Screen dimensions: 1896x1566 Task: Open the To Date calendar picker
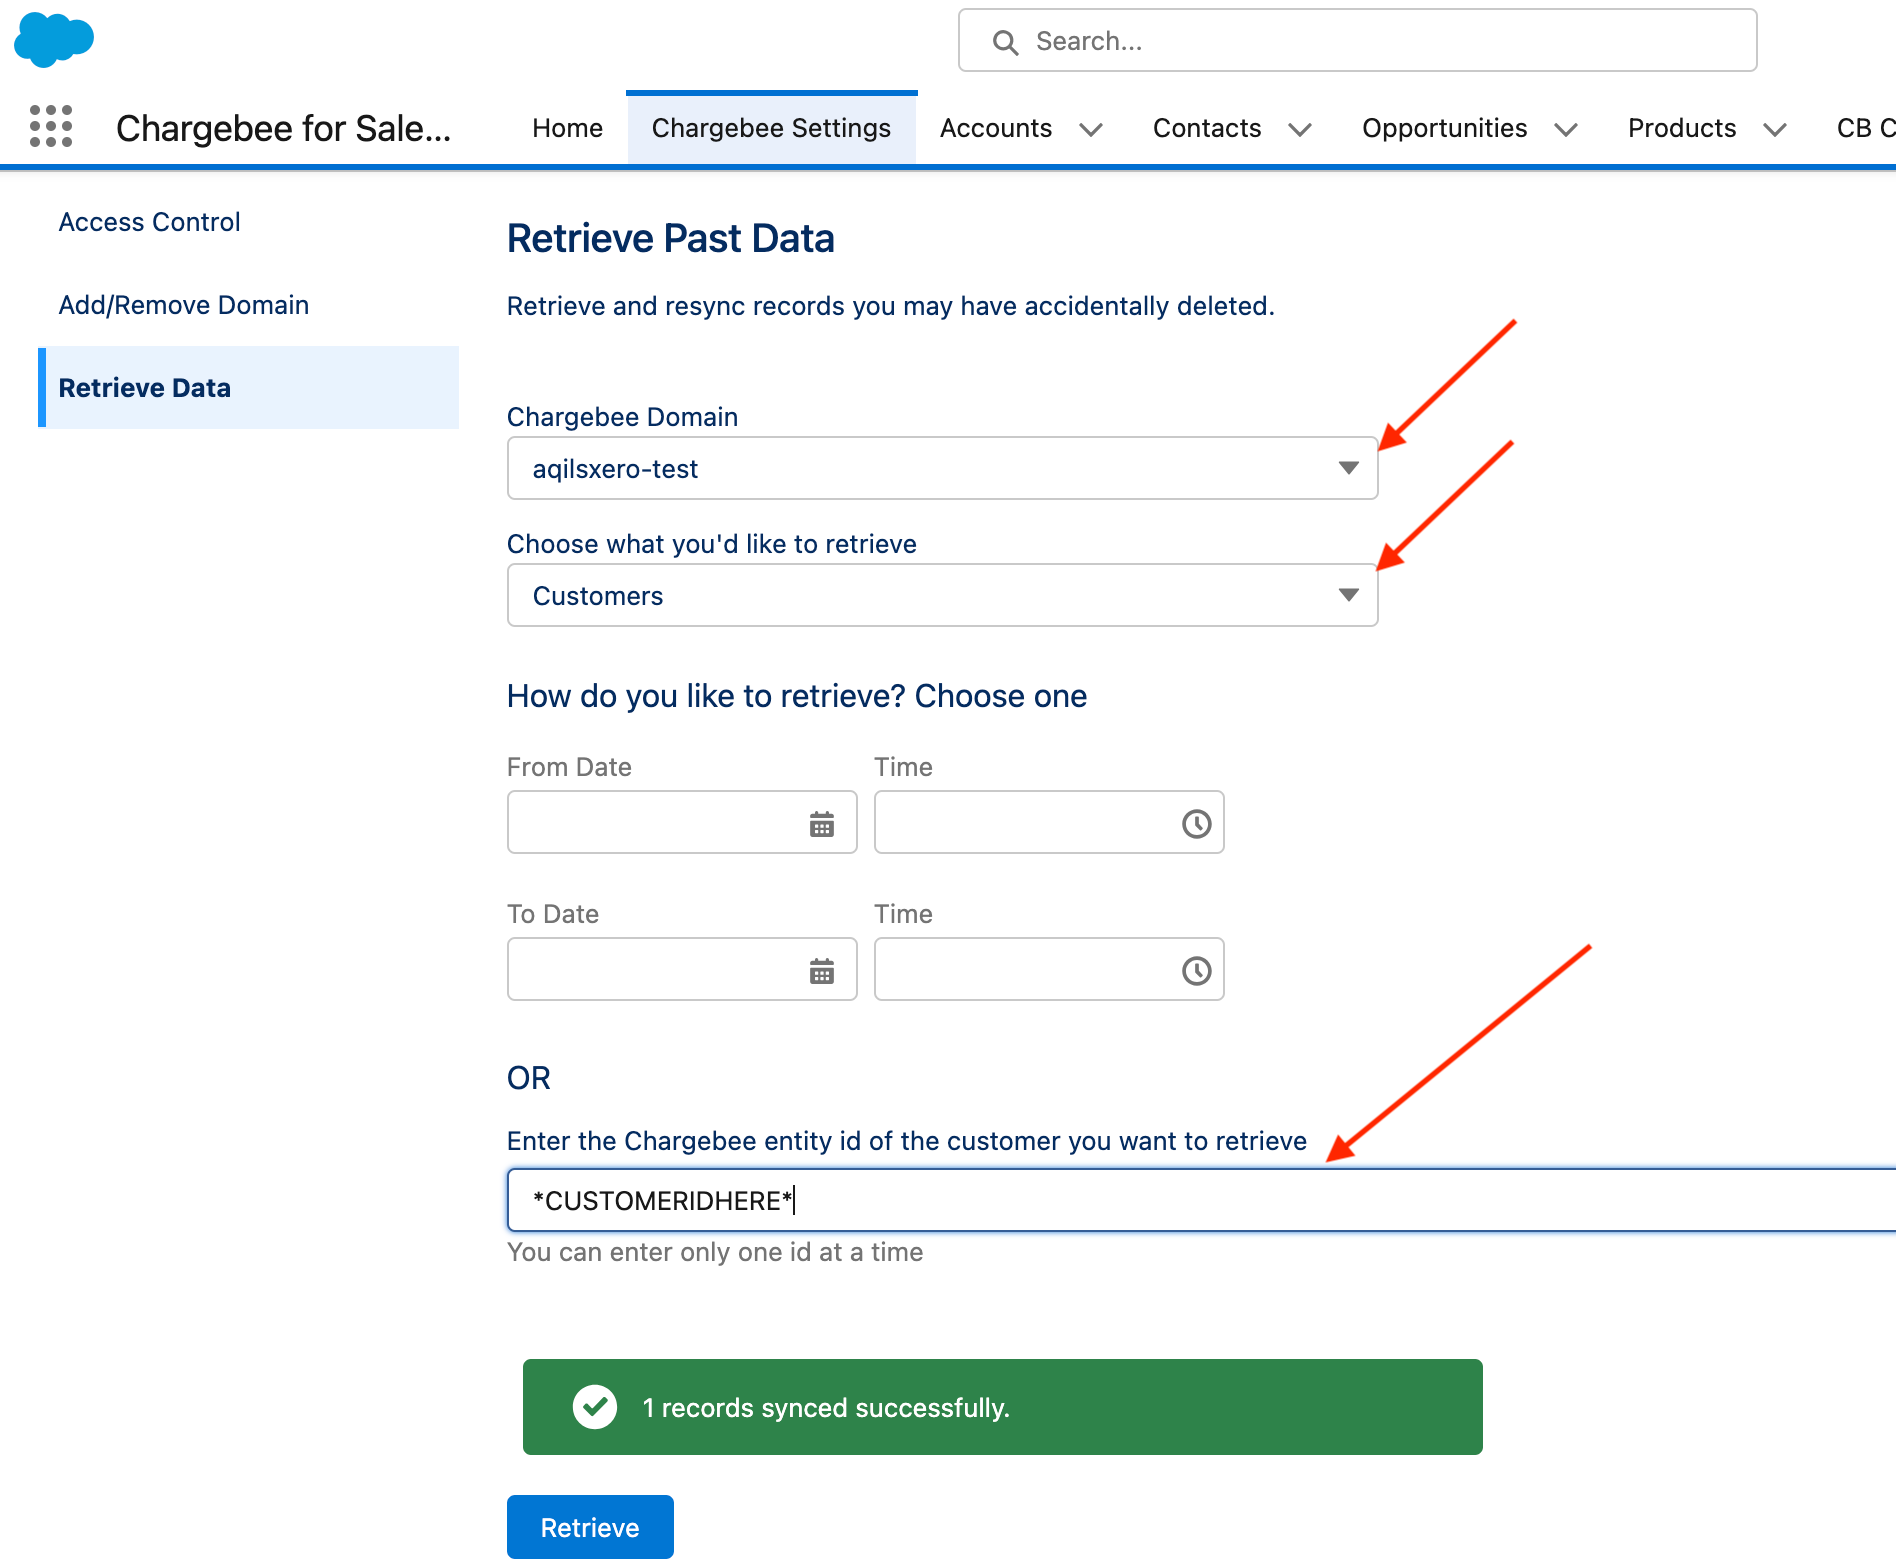click(822, 971)
